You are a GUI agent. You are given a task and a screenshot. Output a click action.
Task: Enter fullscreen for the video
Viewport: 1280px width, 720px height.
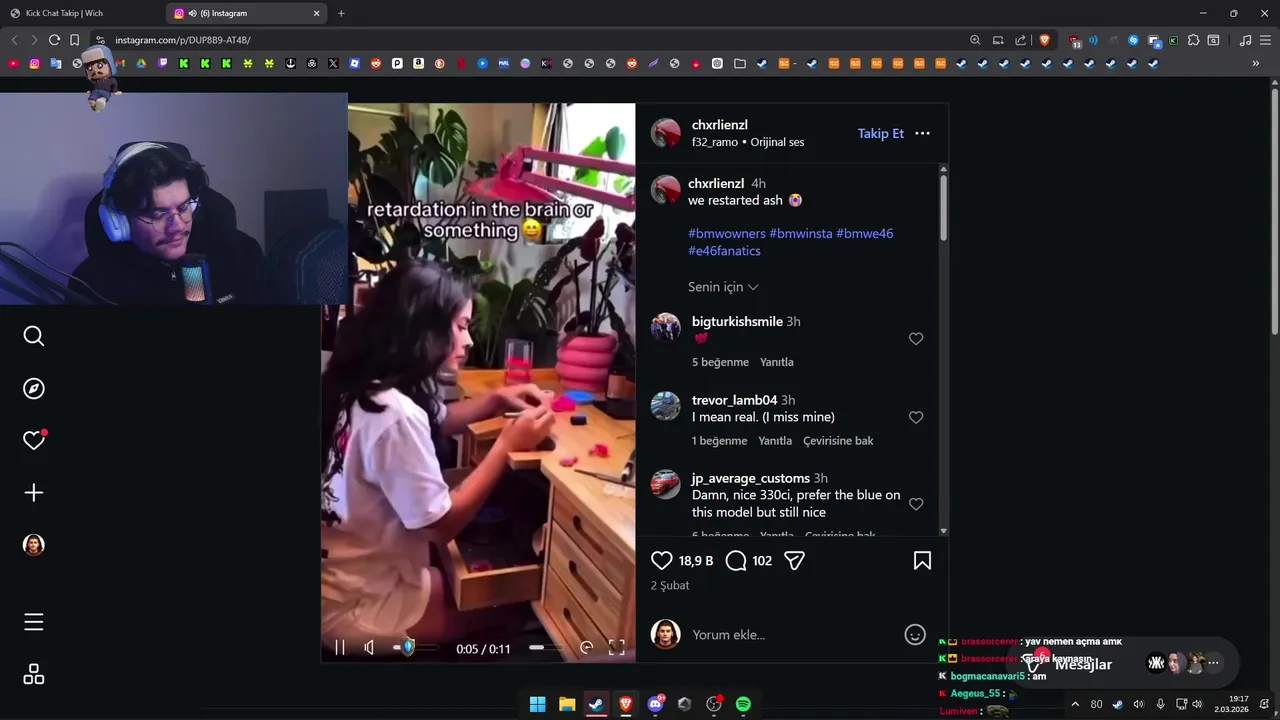pyautogui.click(x=617, y=648)
